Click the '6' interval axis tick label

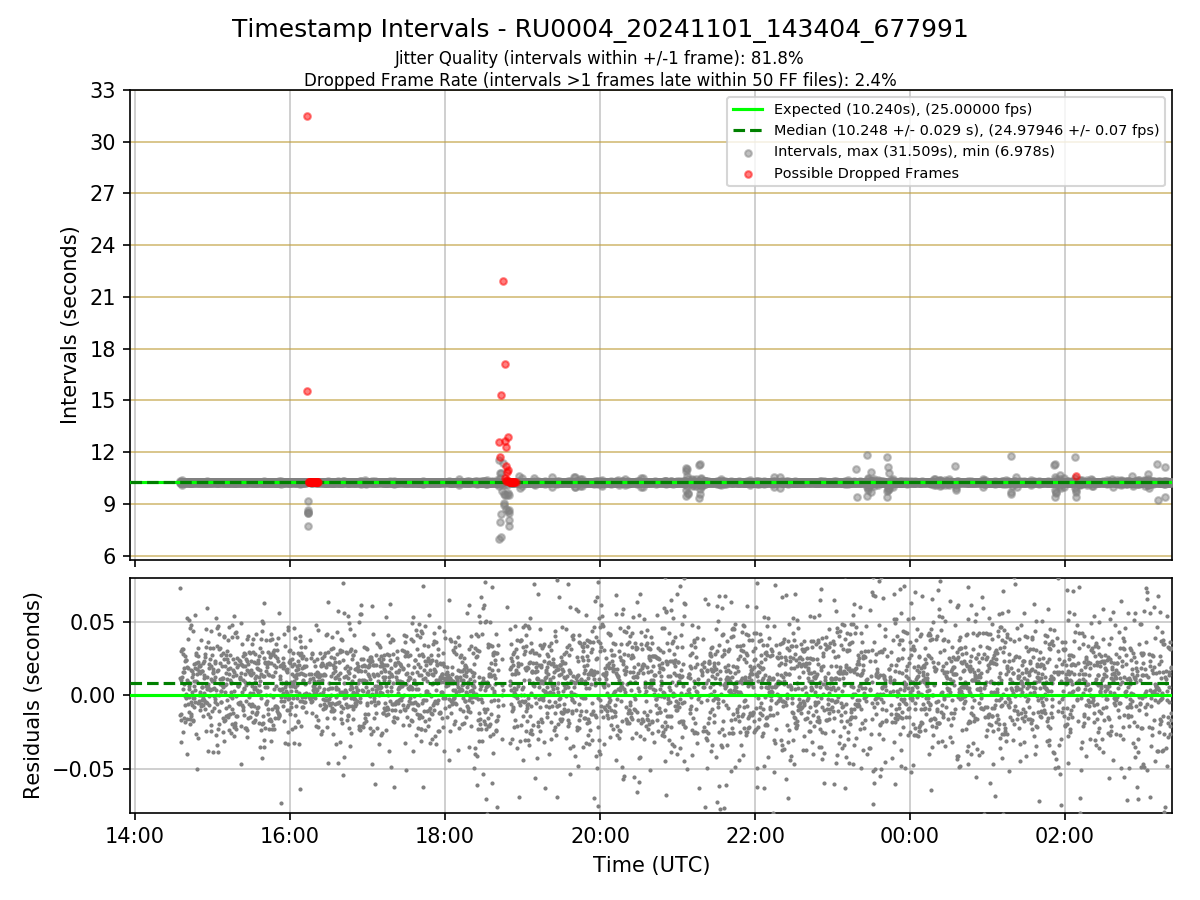pyautogui.click(x=111, y=557)
